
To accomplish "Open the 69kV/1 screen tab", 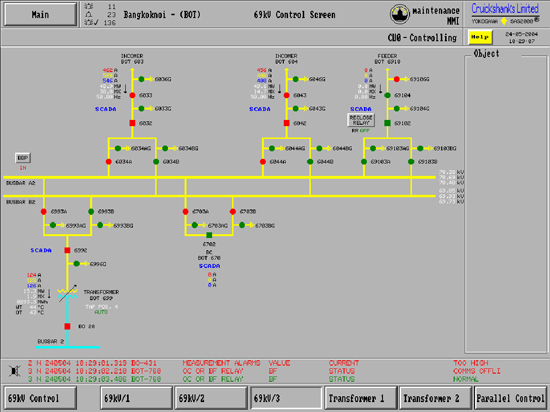I will point(136,398).
